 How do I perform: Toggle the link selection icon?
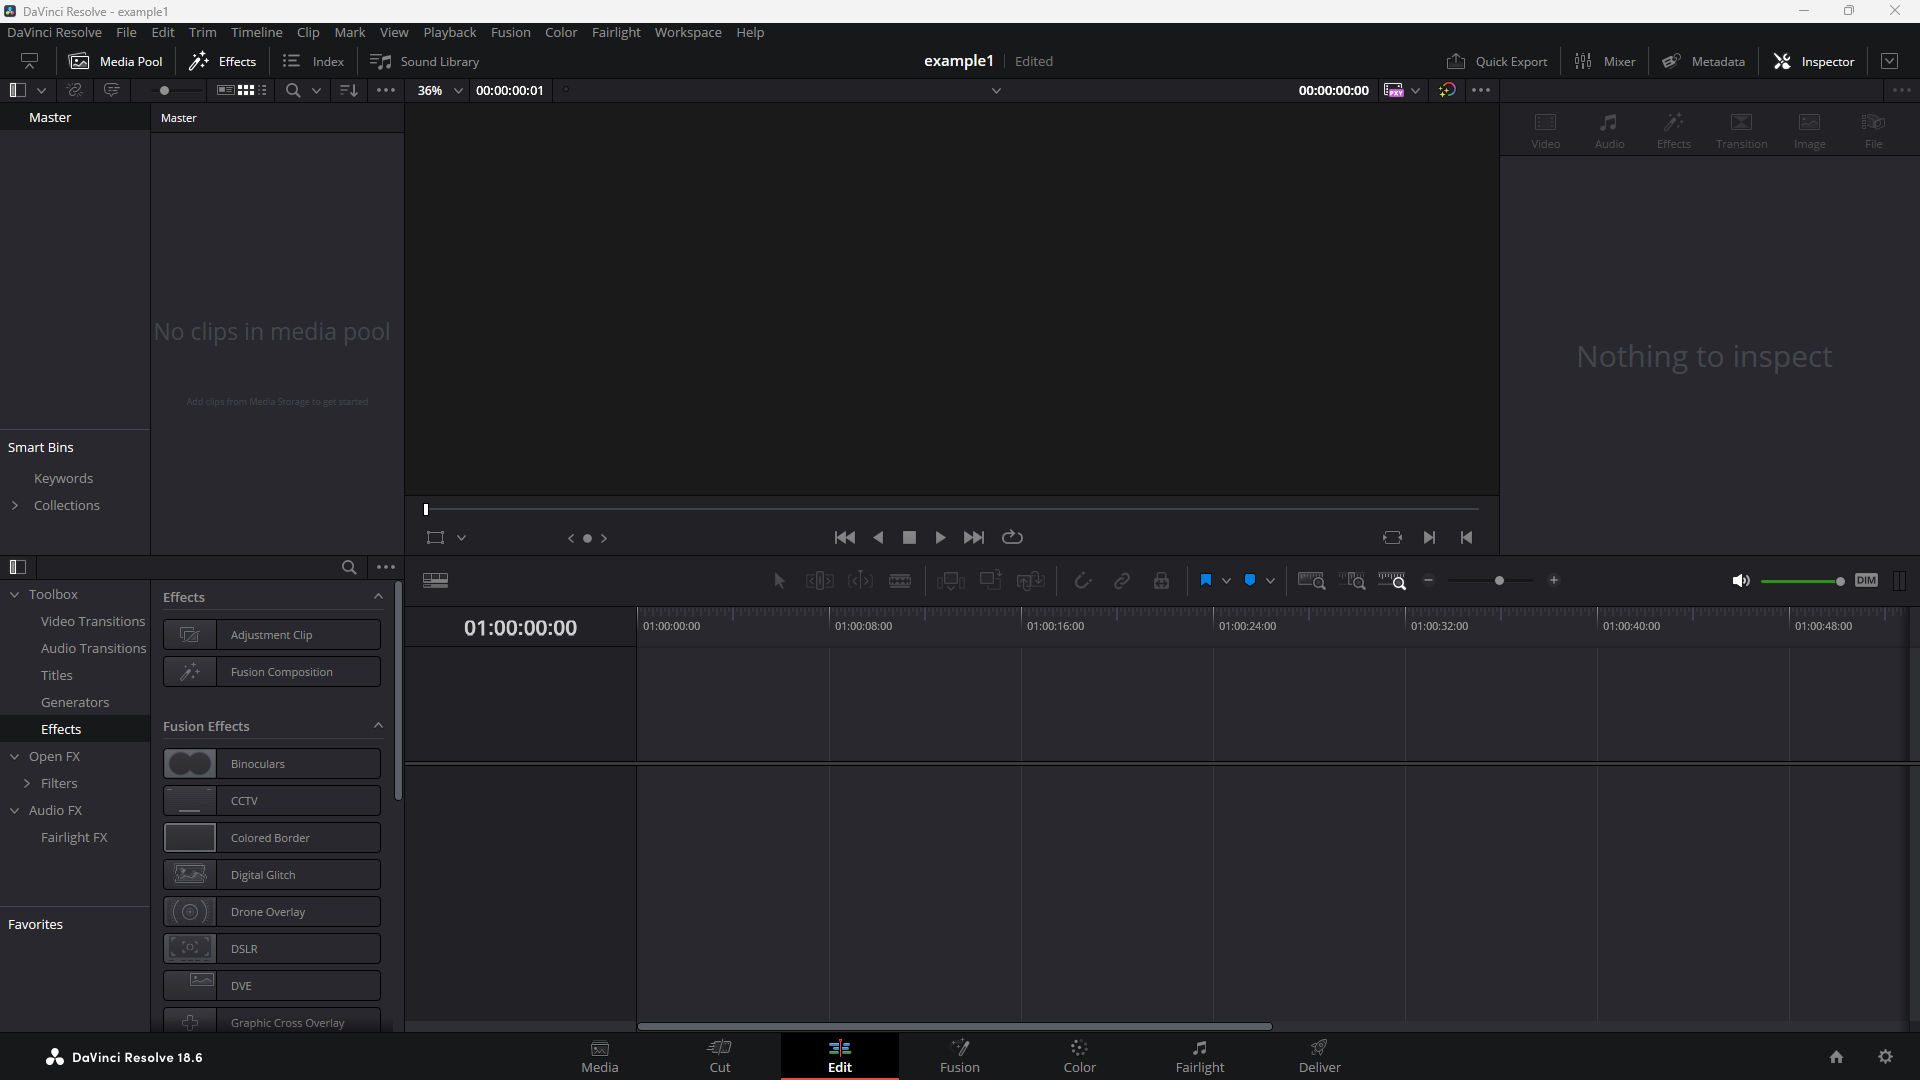point(1122,581)
